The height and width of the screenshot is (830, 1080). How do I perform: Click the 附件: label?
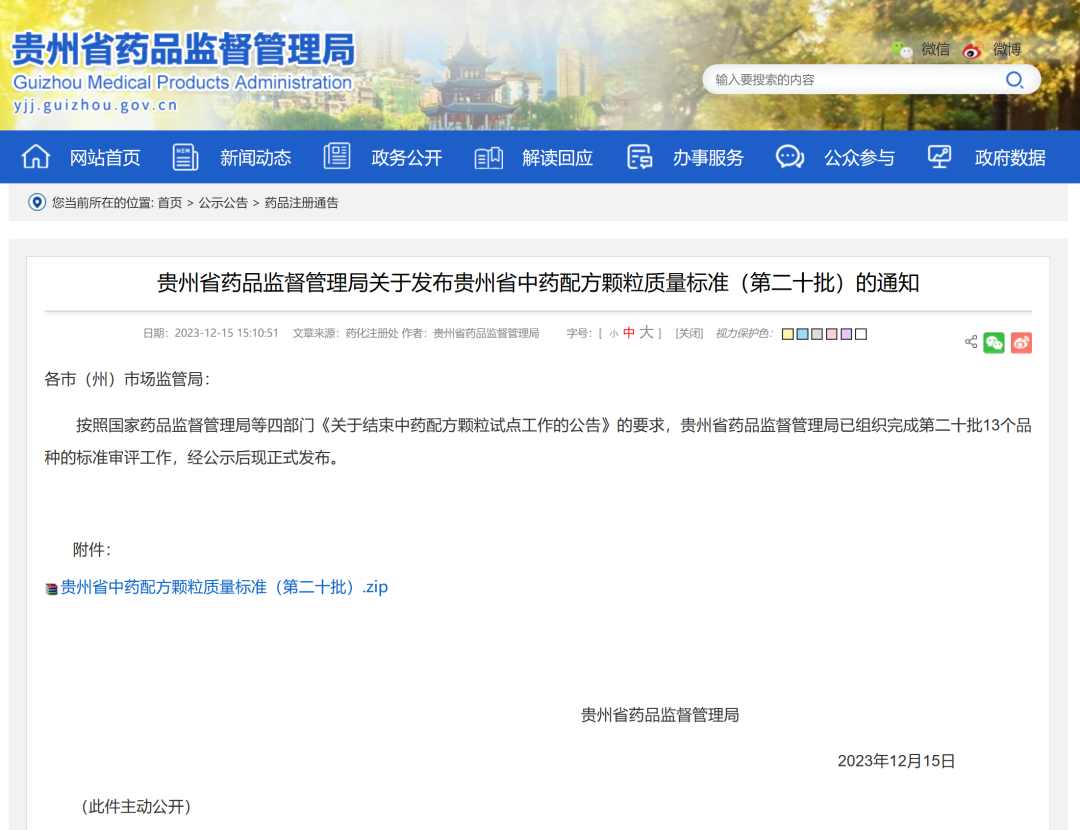click(x=92, y=550)
